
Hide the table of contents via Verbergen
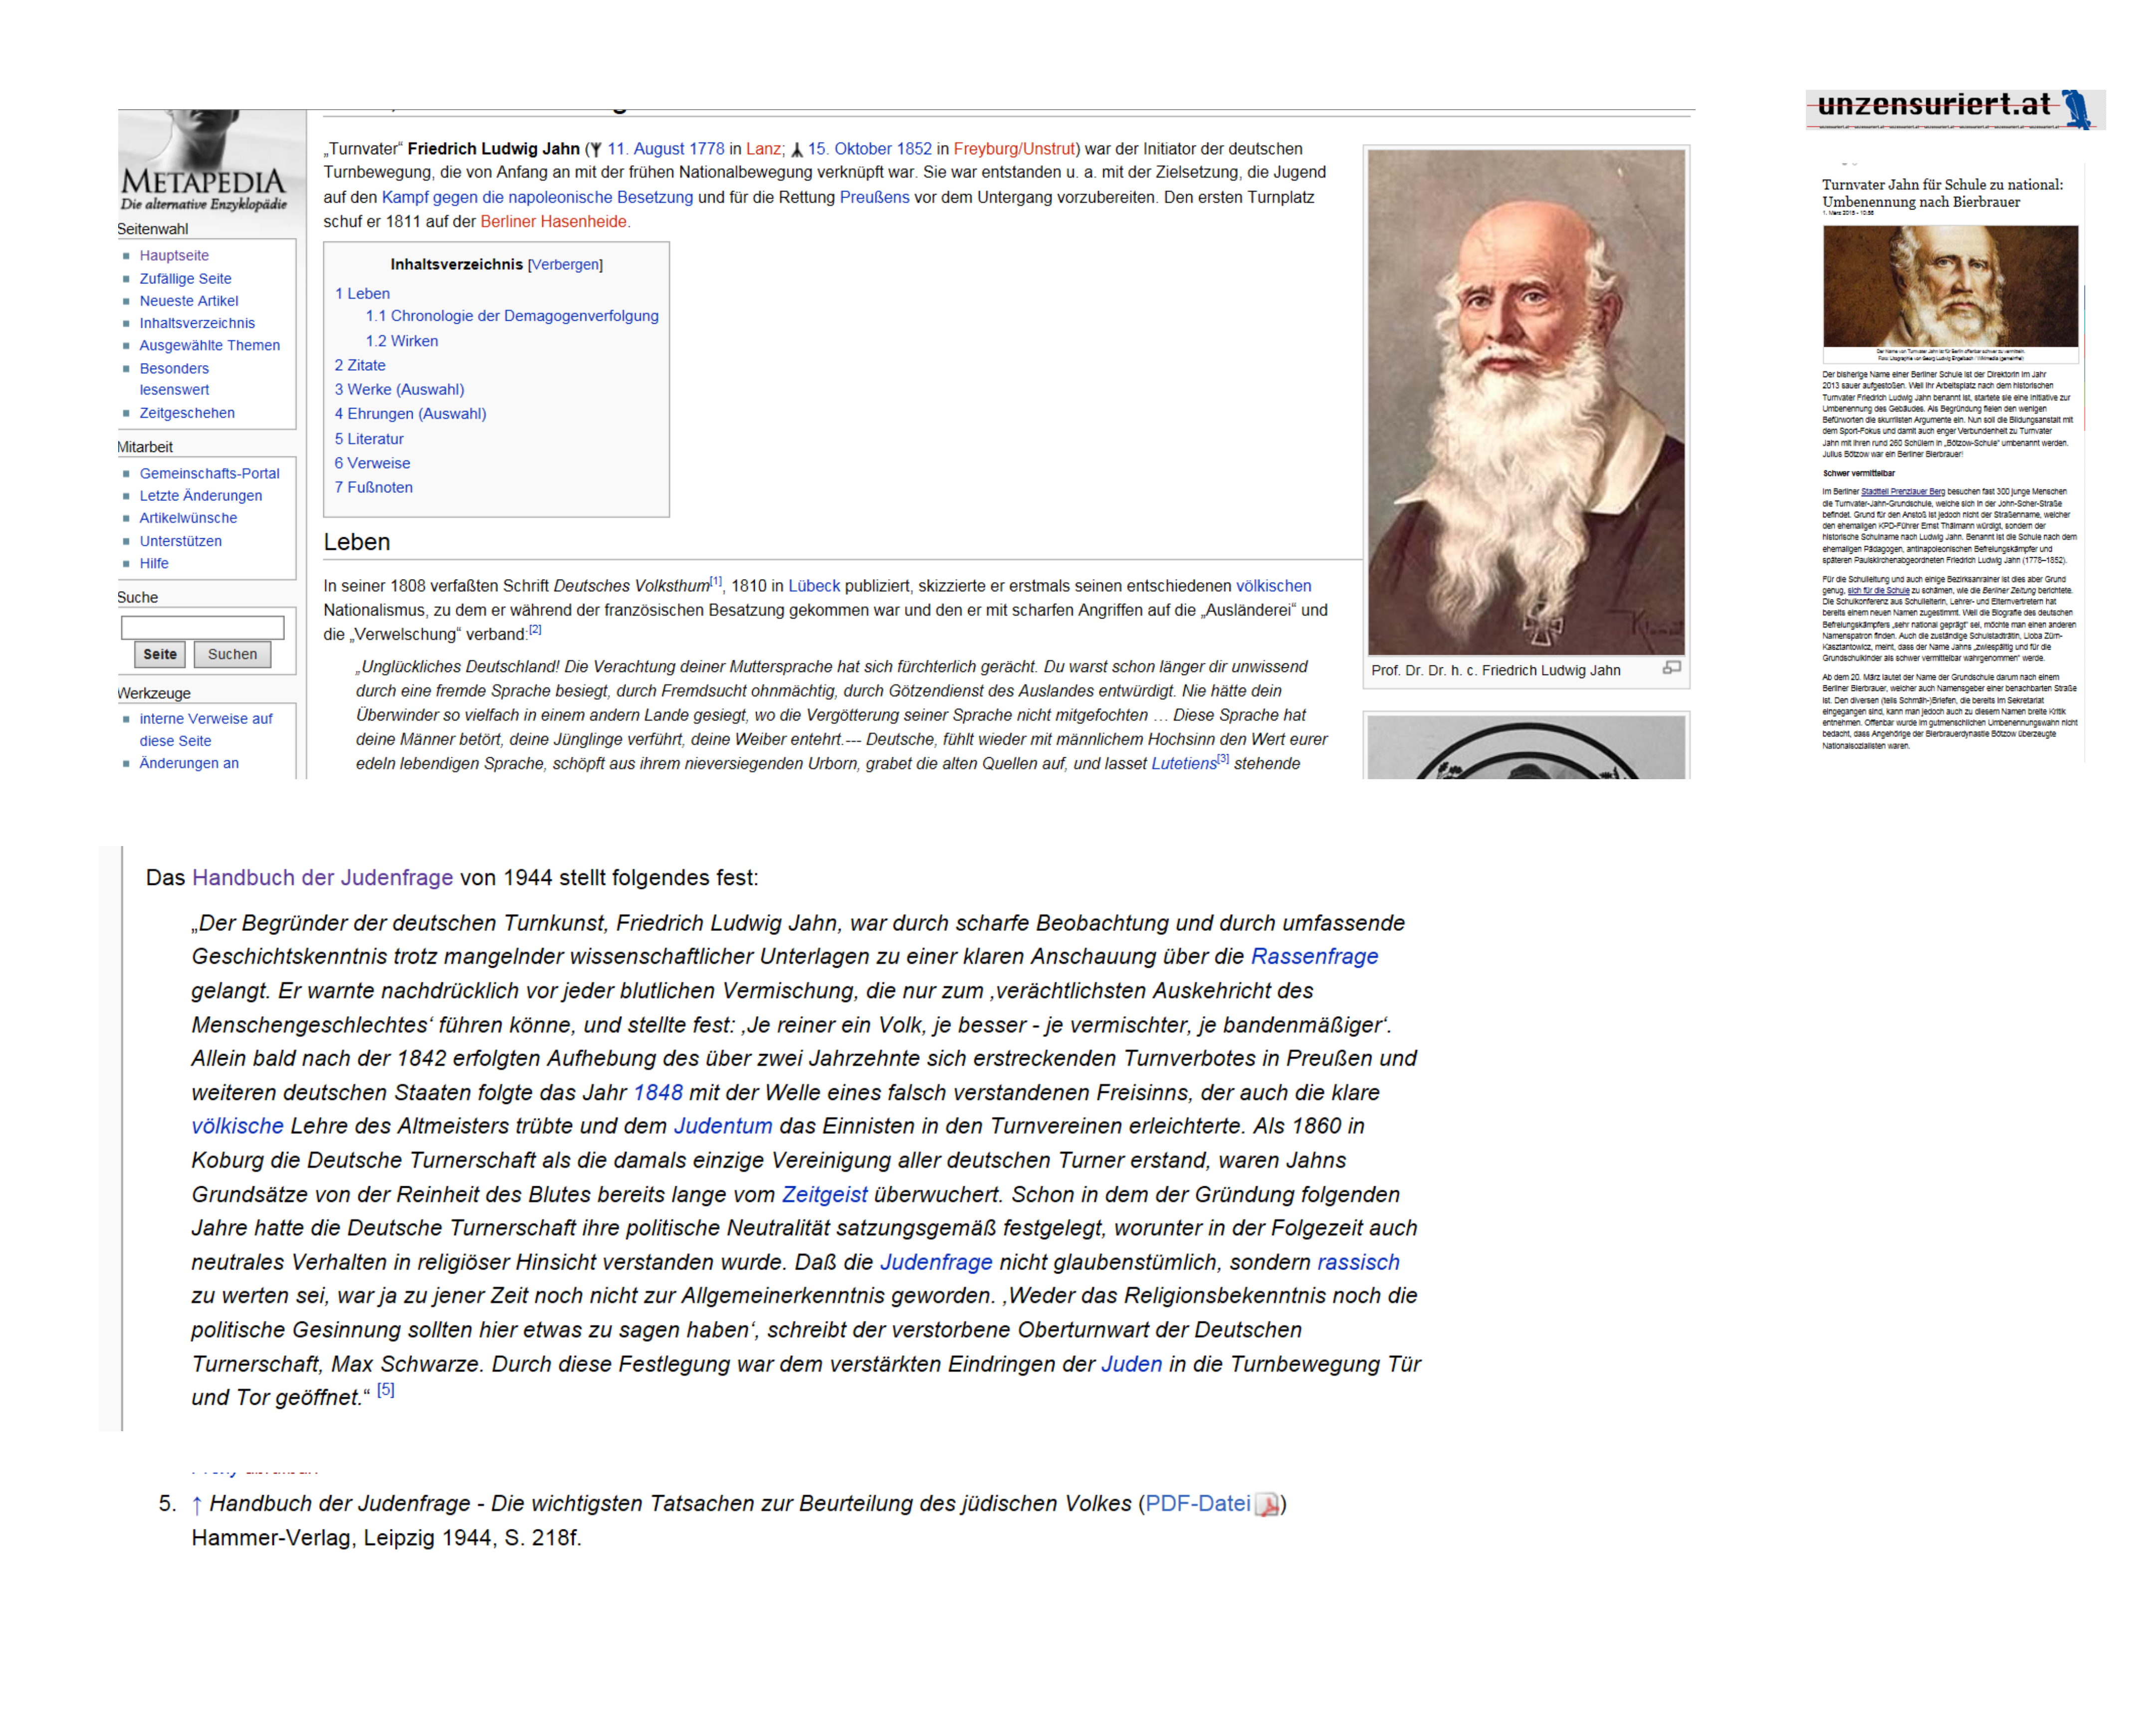(565, 265)
